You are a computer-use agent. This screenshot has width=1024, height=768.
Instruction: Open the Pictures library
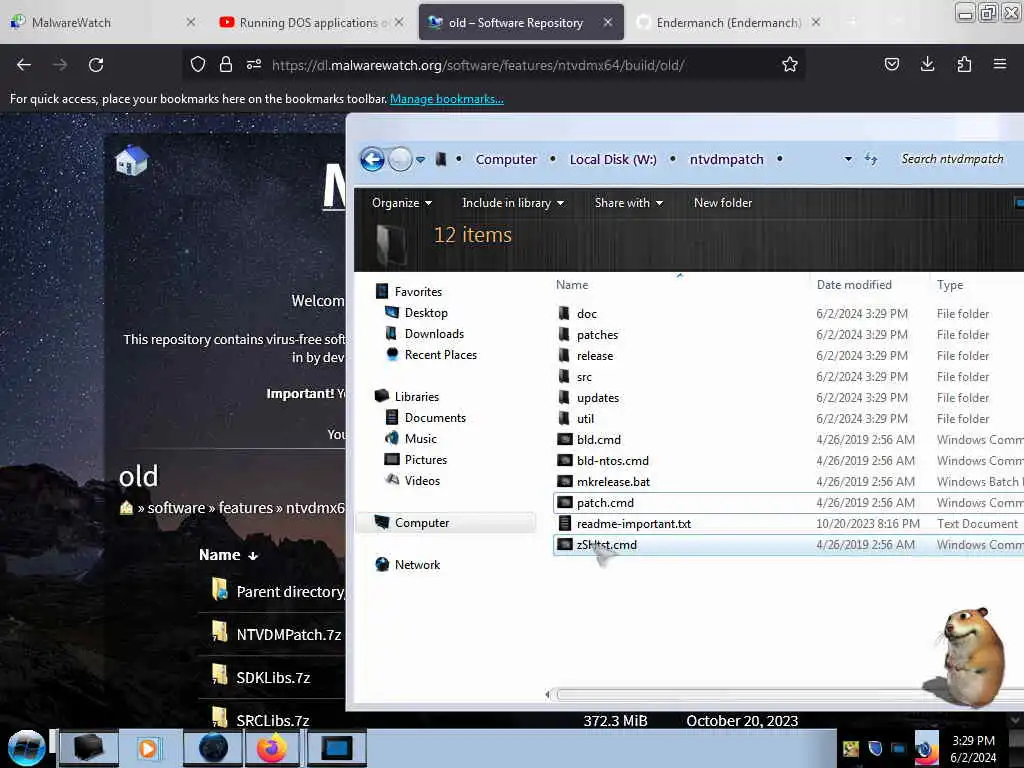coord(426,460)
